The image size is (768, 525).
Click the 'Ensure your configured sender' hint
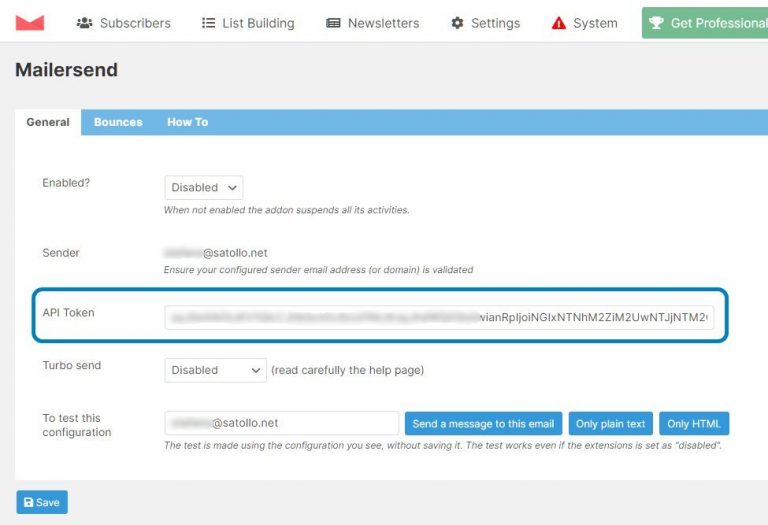[318, 270]
